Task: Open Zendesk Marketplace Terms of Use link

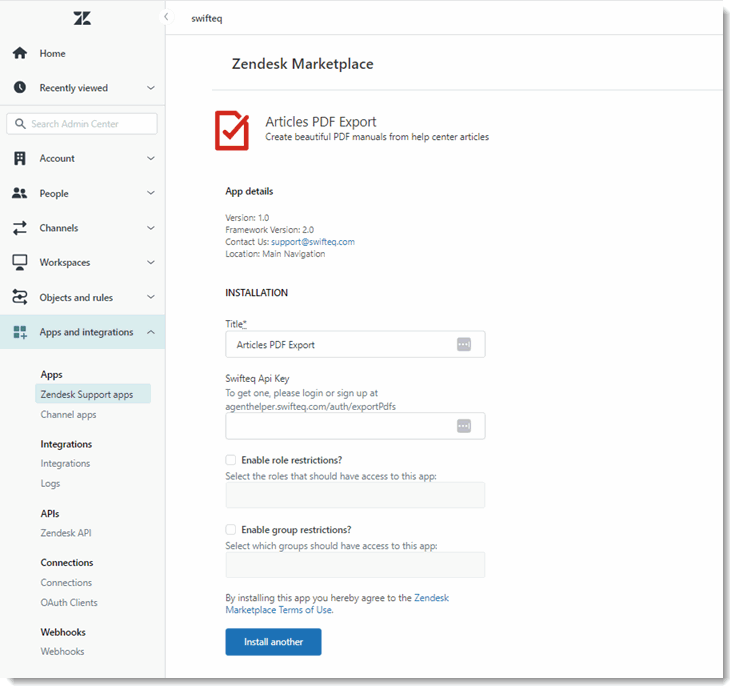Action: click(337, 604)
